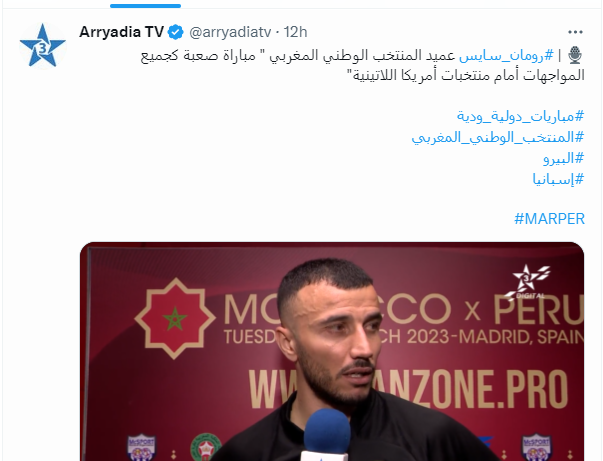Open the #رومان_سايس hashtag
The width and height of the screenshot is (603, 461).
coord(506,55)
